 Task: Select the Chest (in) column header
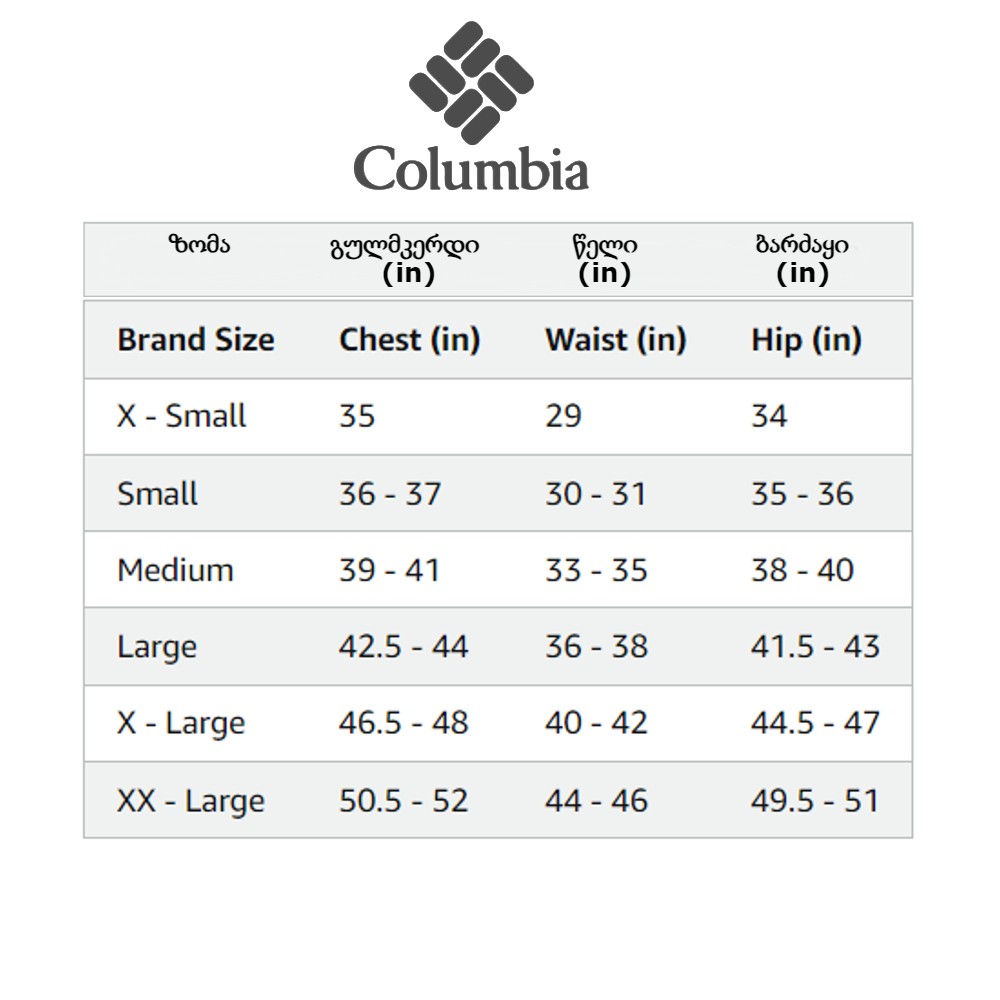pos(409,340)
